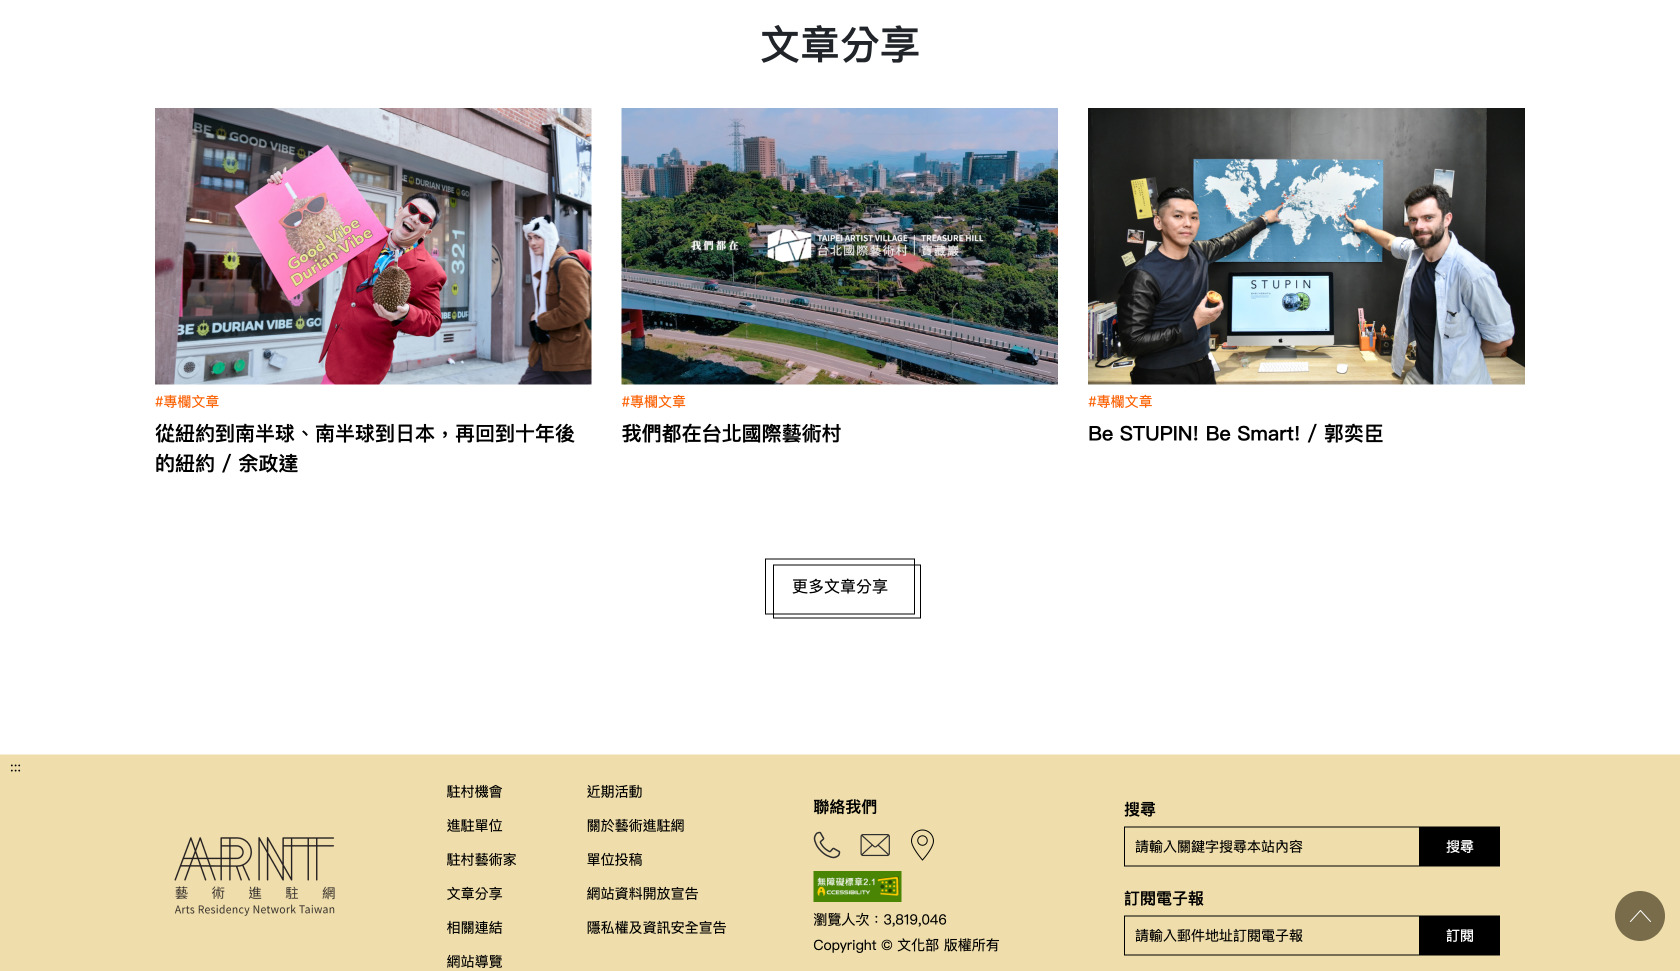This screenshot has height=971, width=1680.
Task: Open the durian vibe article thumbnail
Action: (x=373, y=246)
